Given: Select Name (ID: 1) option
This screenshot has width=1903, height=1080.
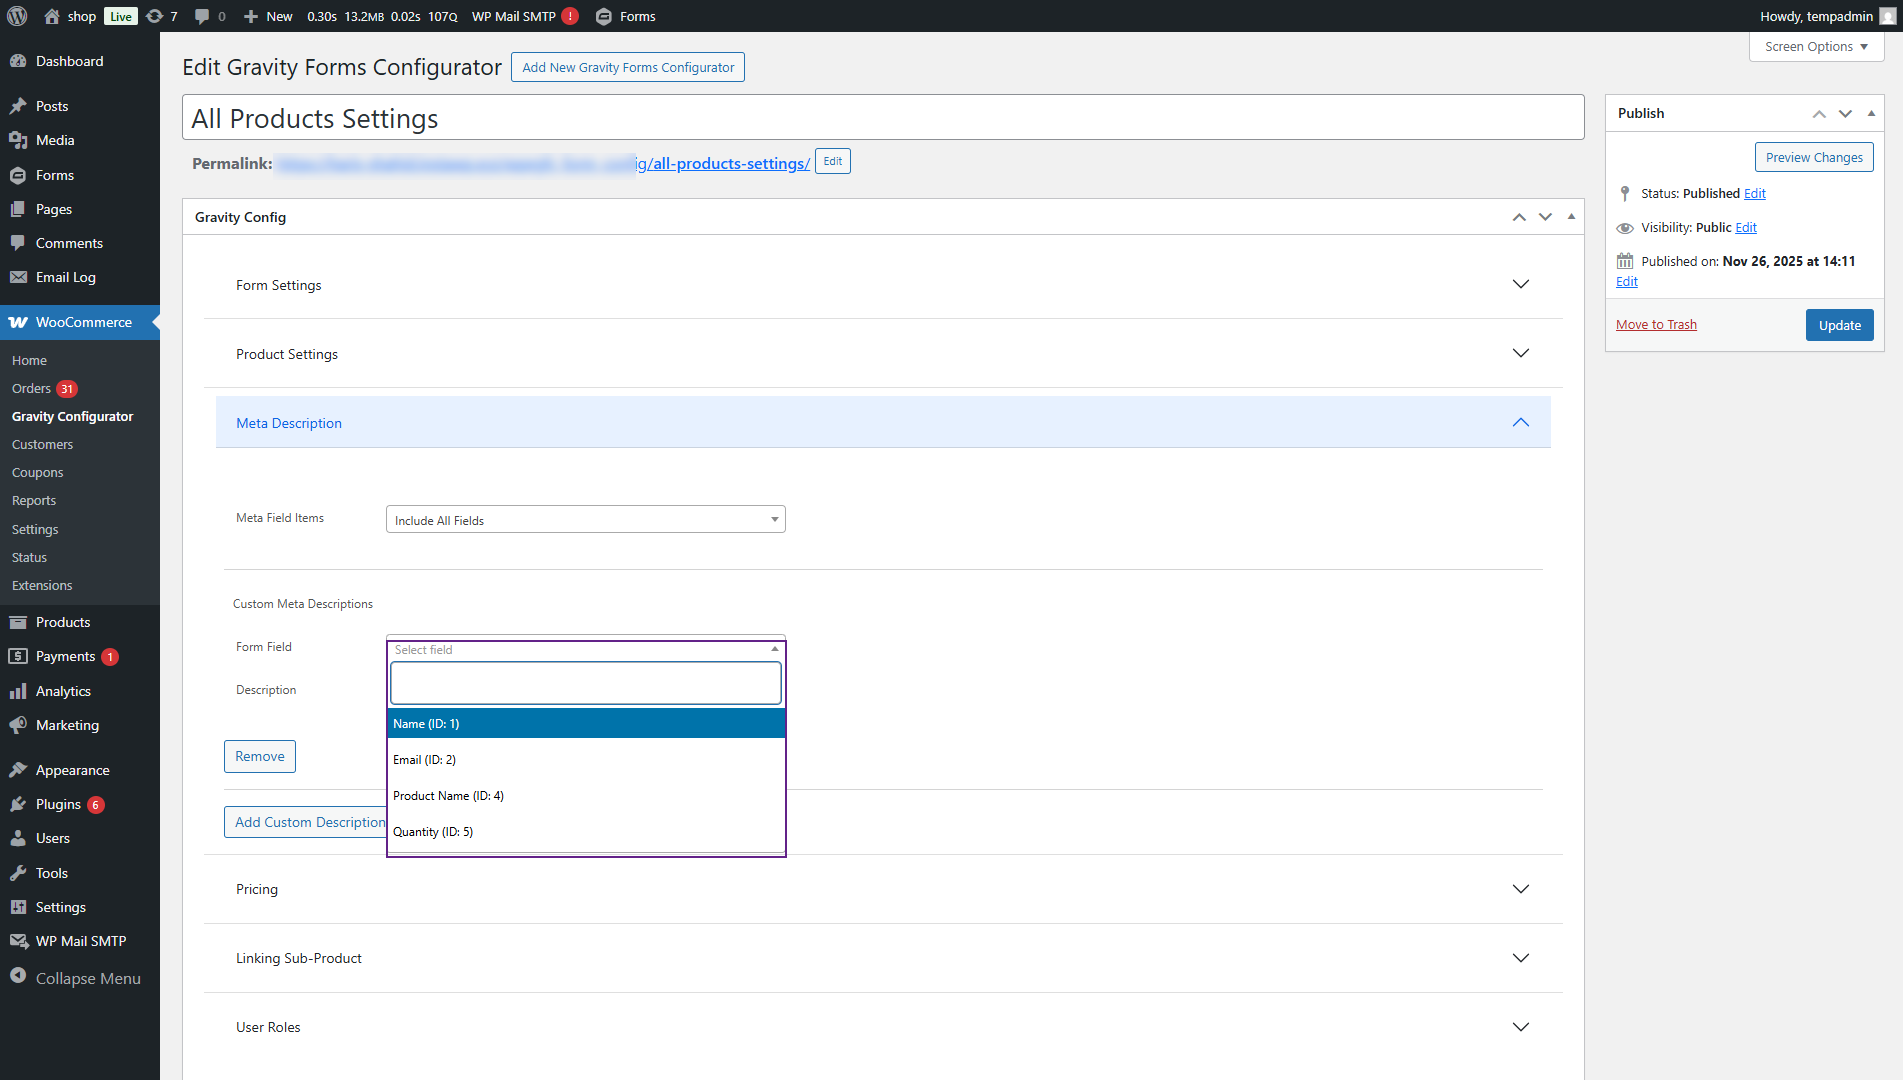Looking at the screenshot, I should [x=586, y=724].
